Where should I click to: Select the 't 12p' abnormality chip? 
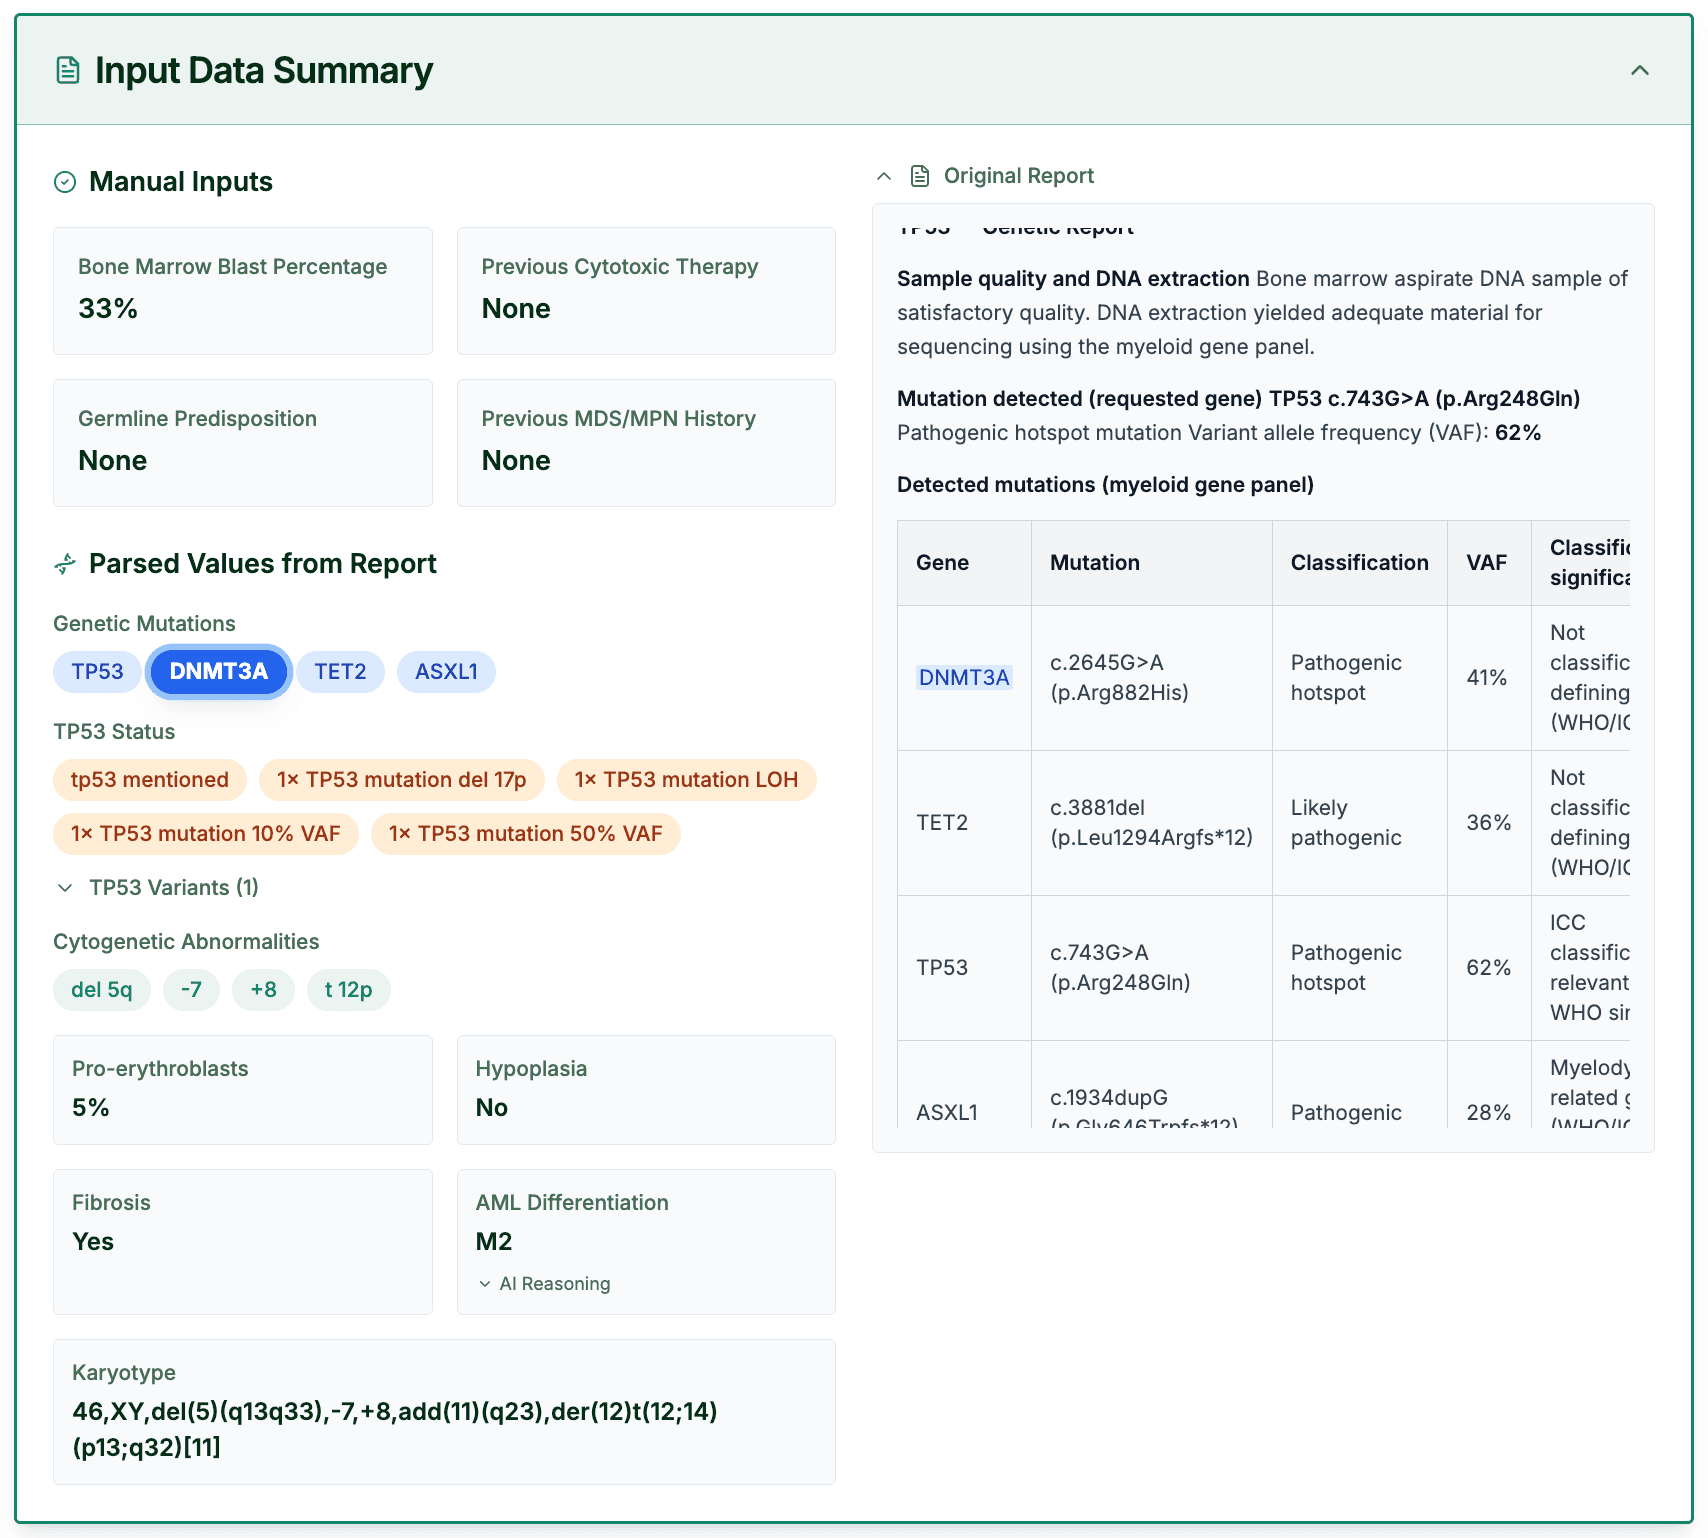(348, 989)
